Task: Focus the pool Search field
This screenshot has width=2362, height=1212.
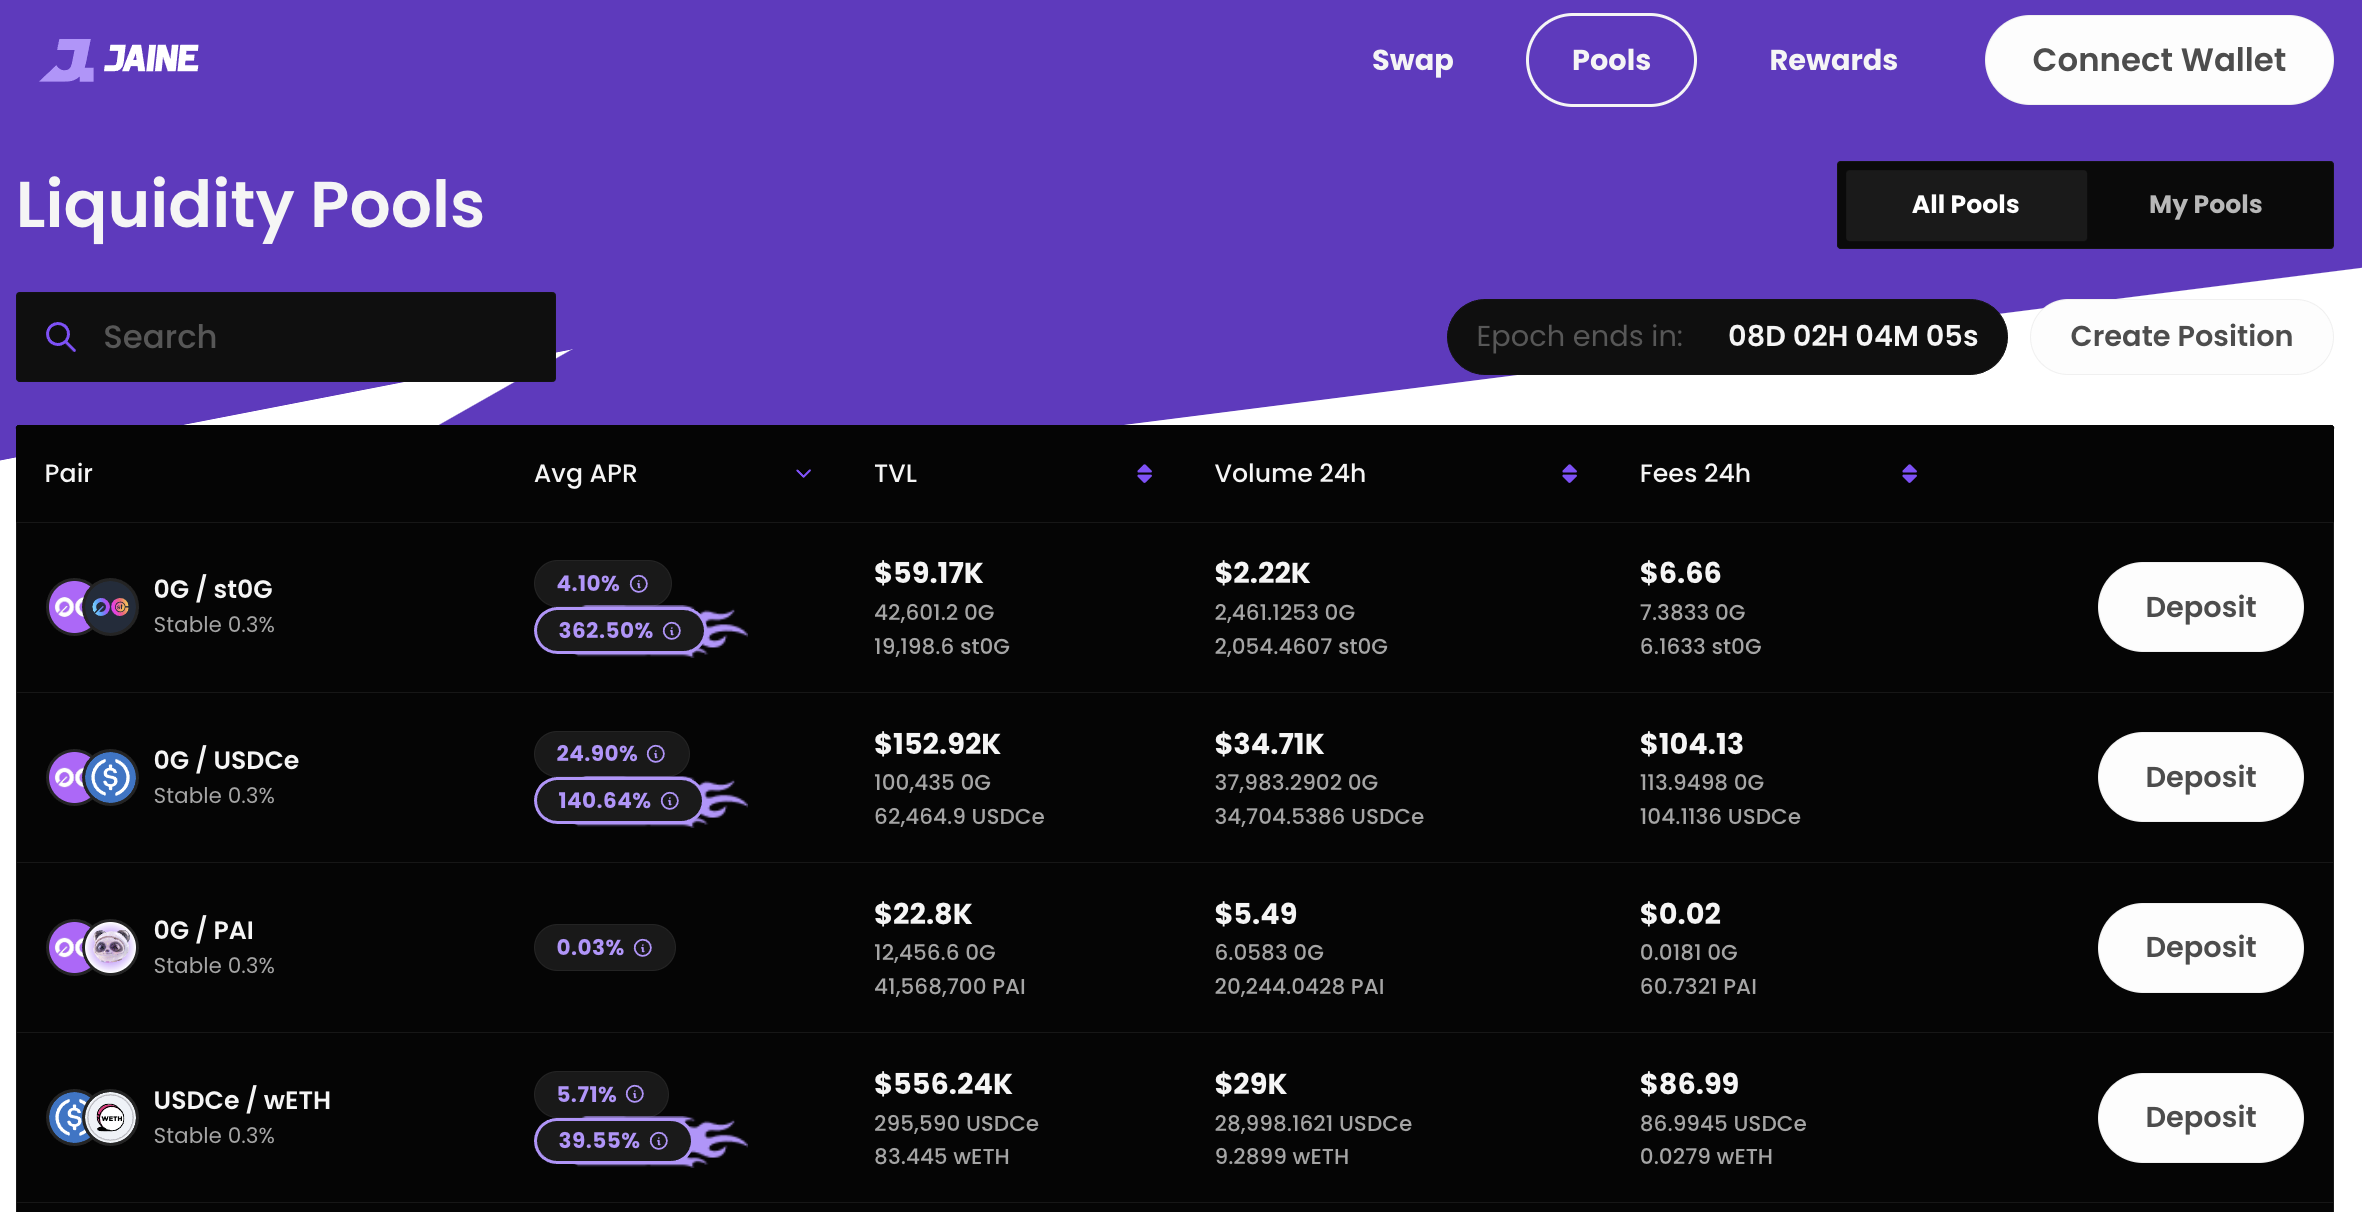Action: tap(320, 337)
